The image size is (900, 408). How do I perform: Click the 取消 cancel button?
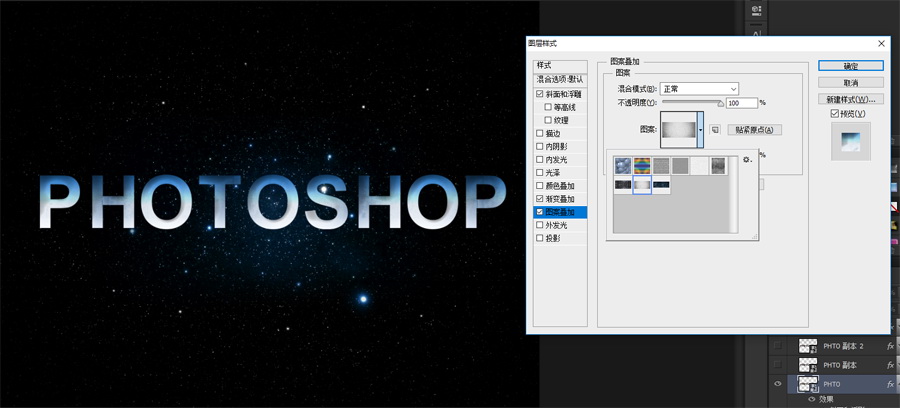point(851,83)
